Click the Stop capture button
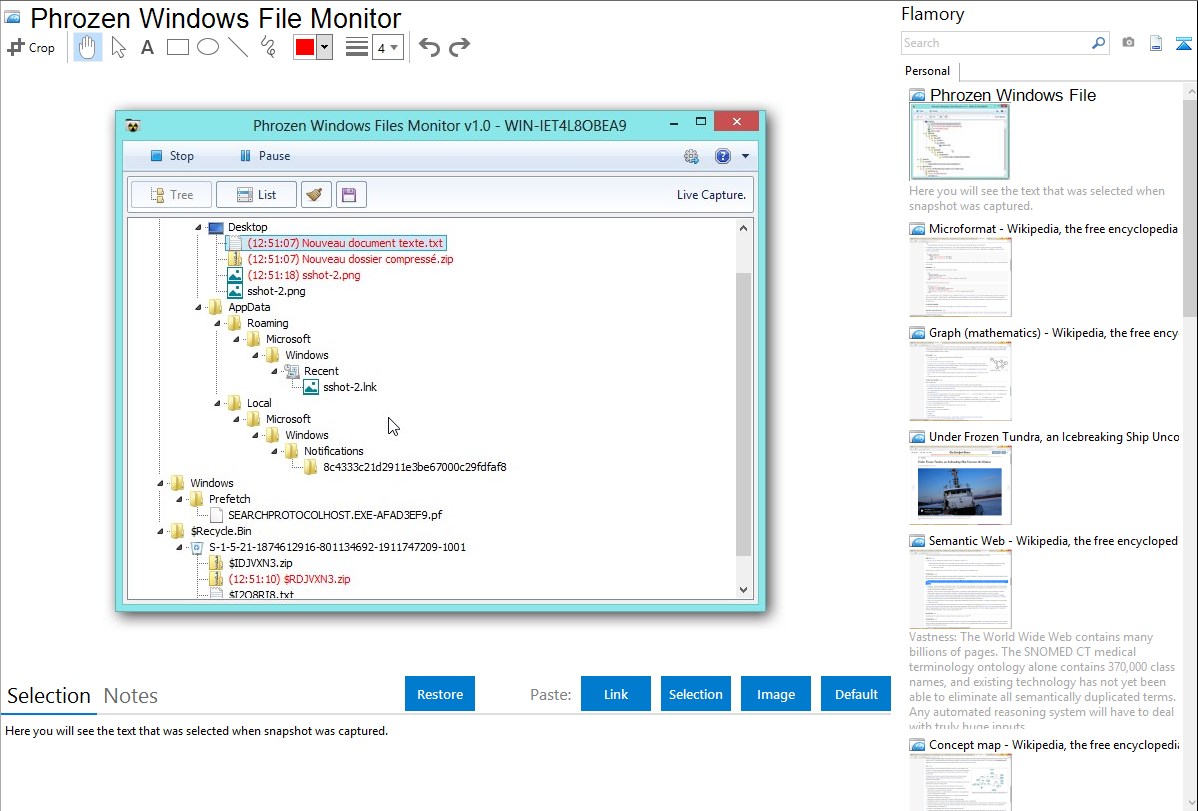The width and height of the screenshot is (1198, 811). (x=172, y=156)
